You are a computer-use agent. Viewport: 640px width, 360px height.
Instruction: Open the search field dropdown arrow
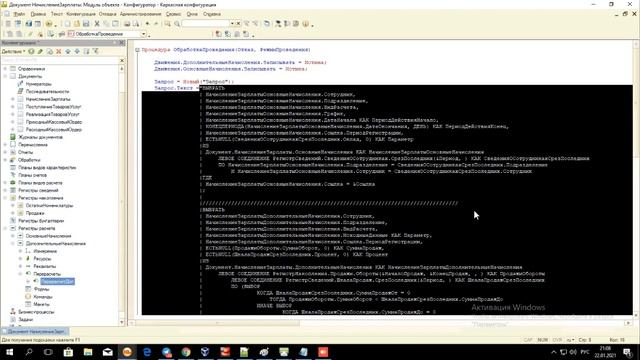pos(232,24)
